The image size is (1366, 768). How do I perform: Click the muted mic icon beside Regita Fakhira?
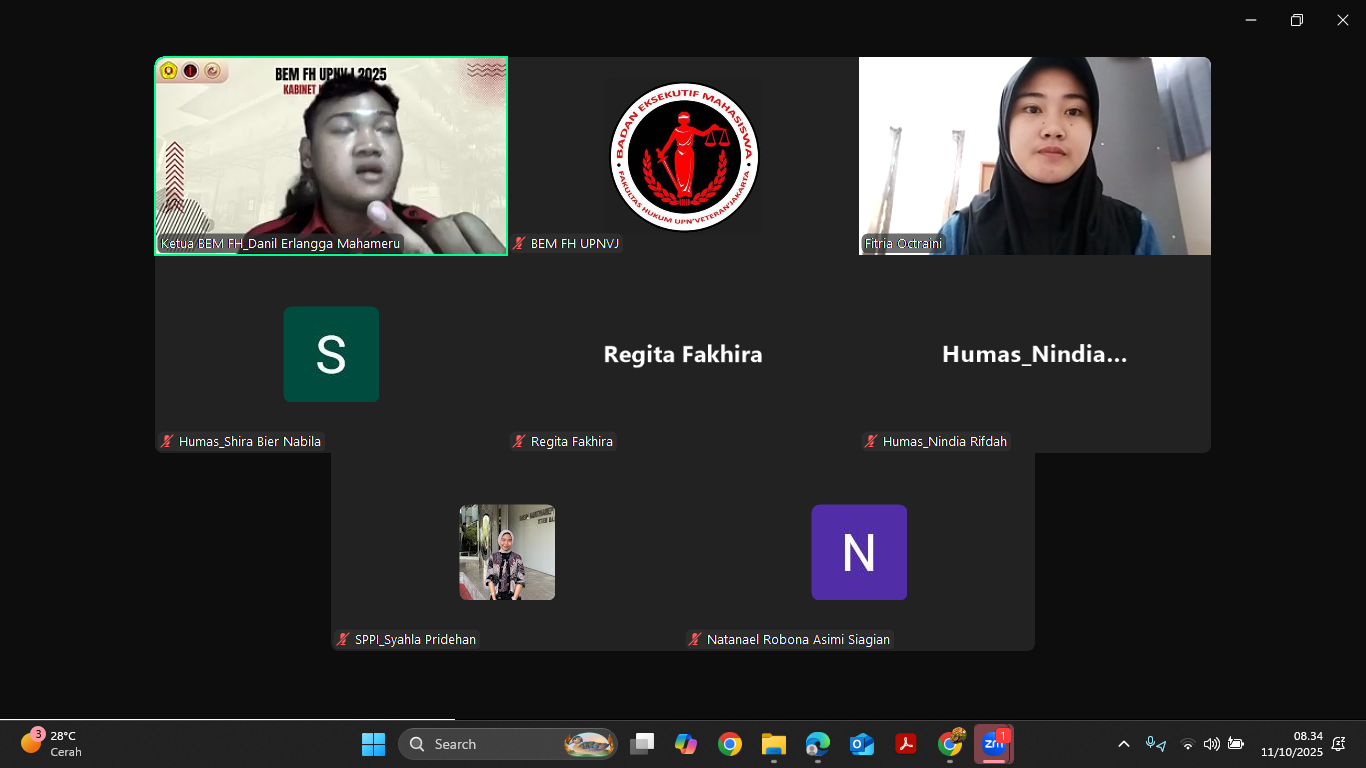pyautogui.click(x=519, y=441)
